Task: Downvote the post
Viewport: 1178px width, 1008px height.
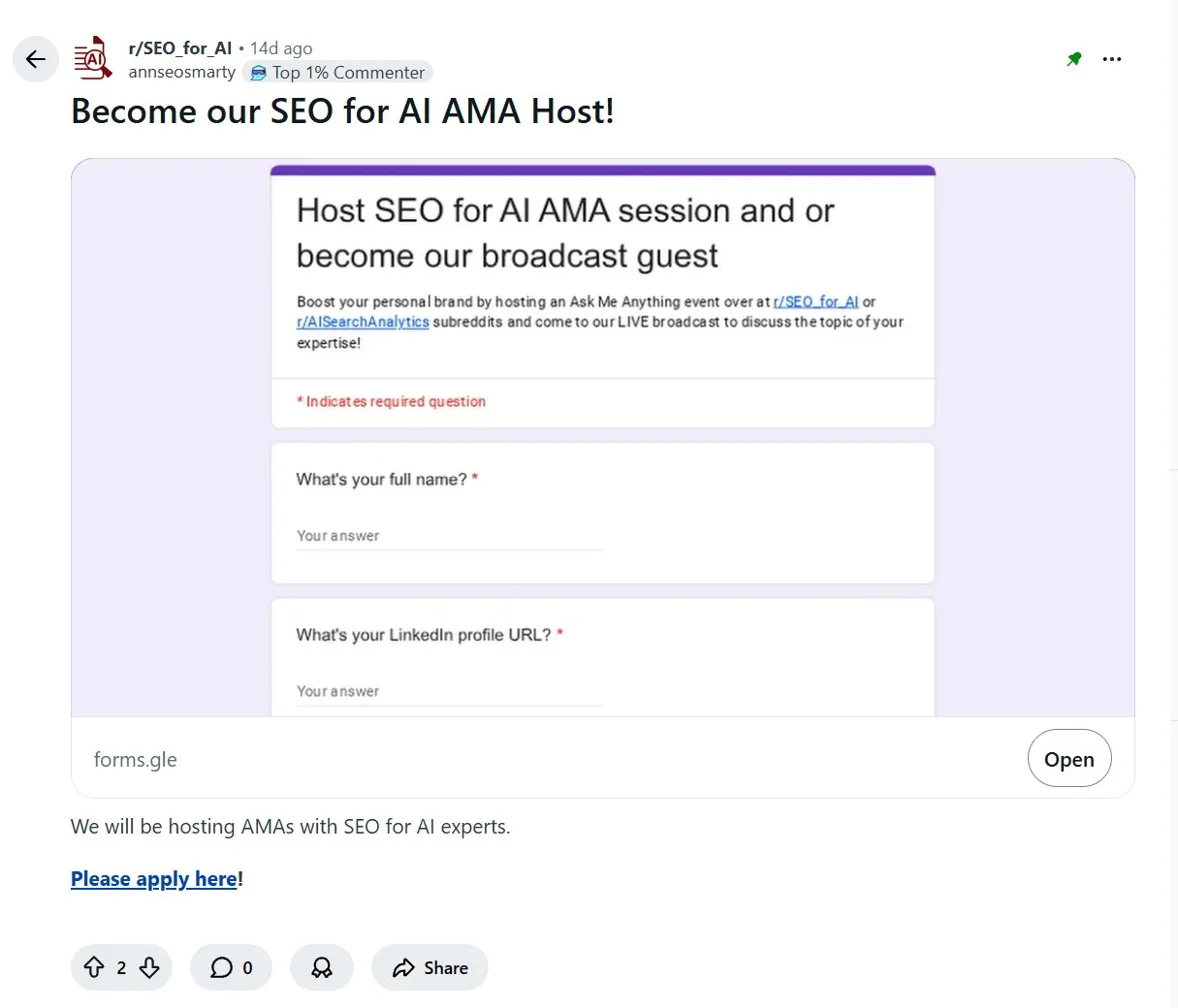Action: coord(148,967)
